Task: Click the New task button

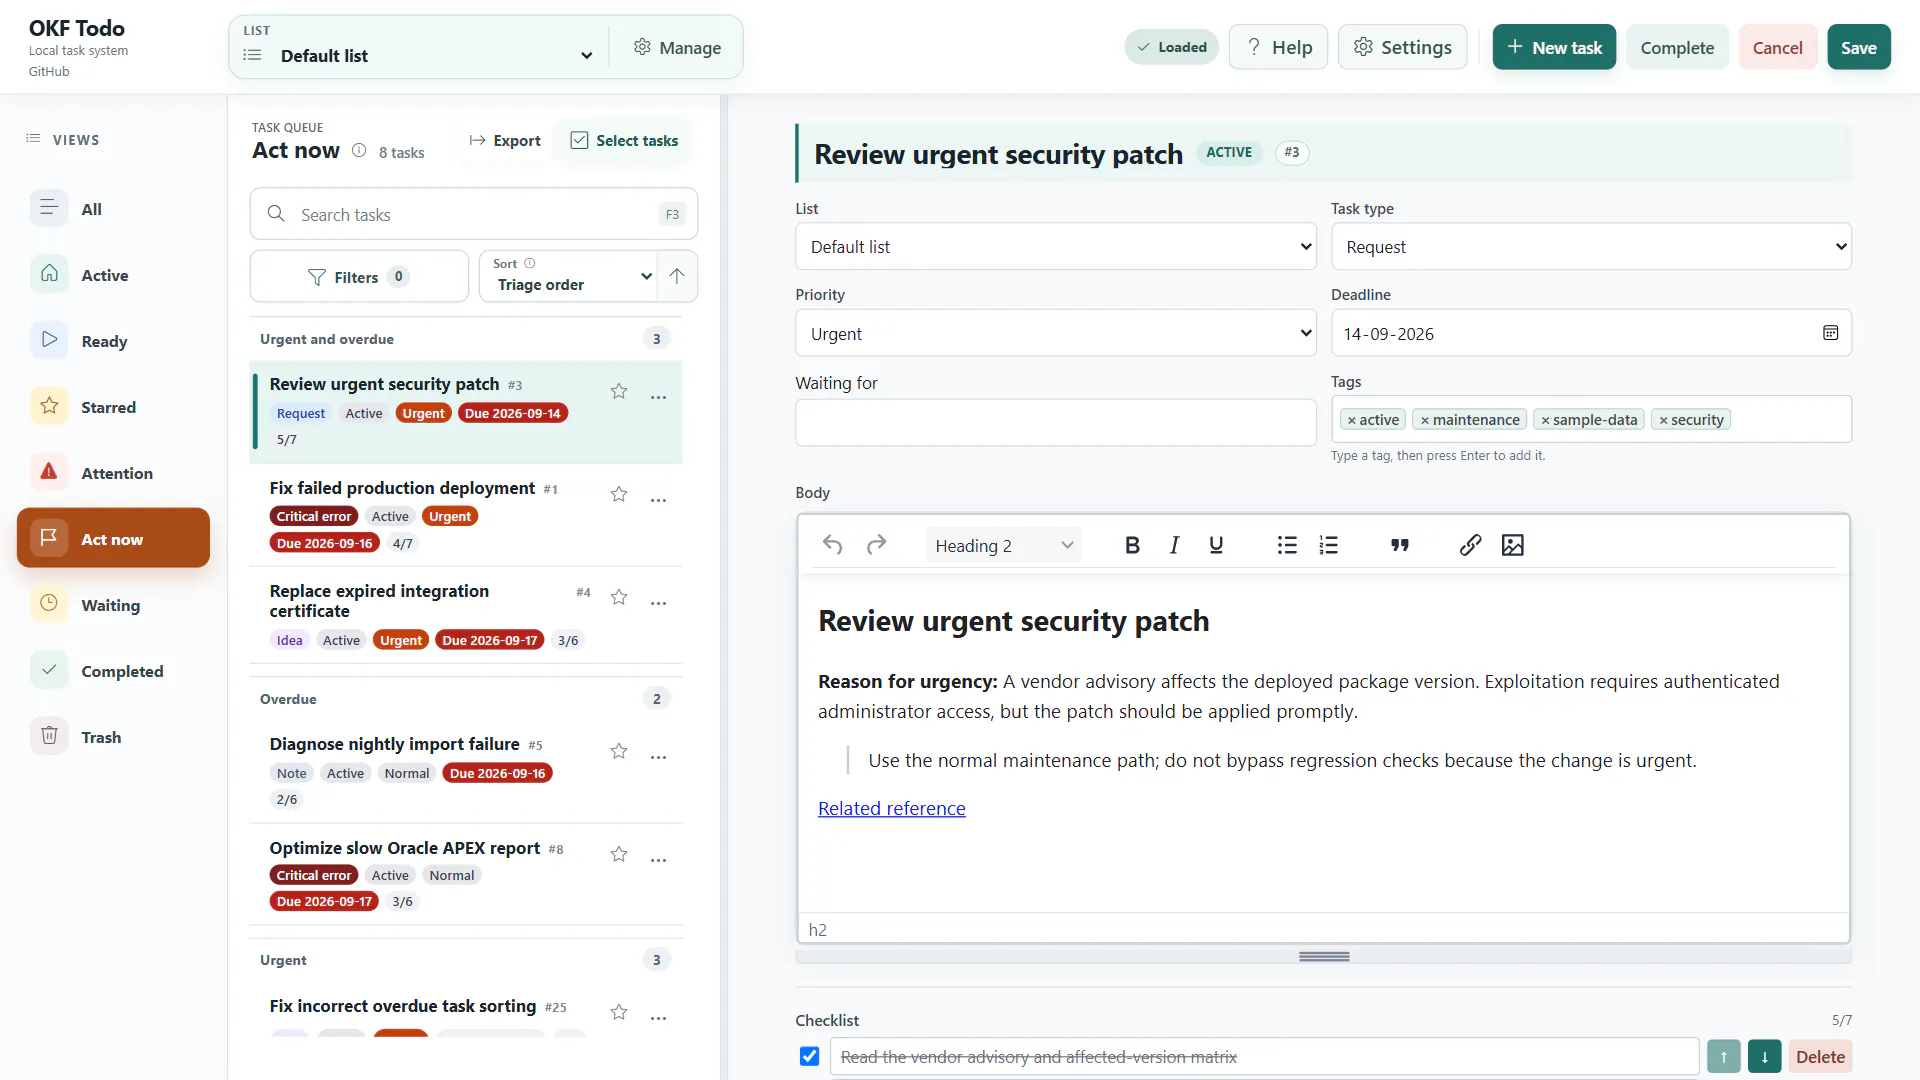Action: tap(1554, 47)
